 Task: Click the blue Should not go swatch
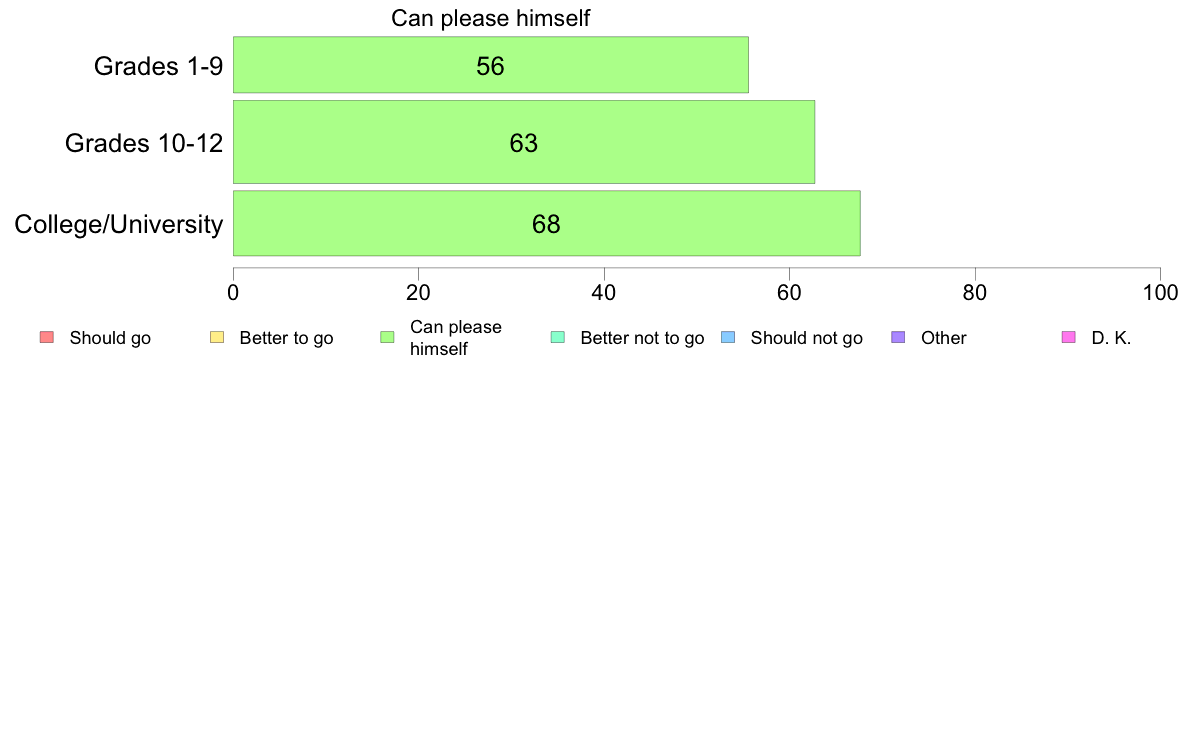pos(728,337)
